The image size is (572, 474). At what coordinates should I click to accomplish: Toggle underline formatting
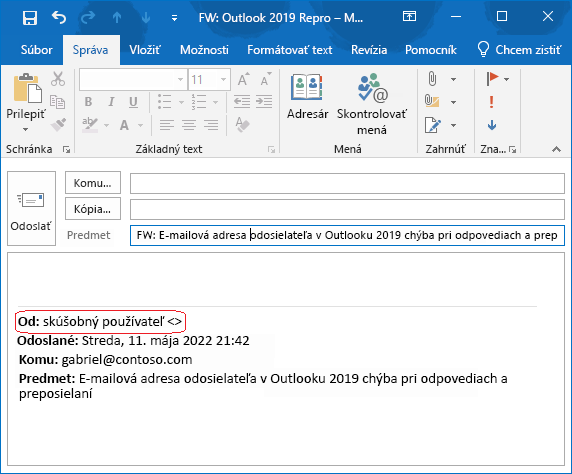[x=134, y=102]
